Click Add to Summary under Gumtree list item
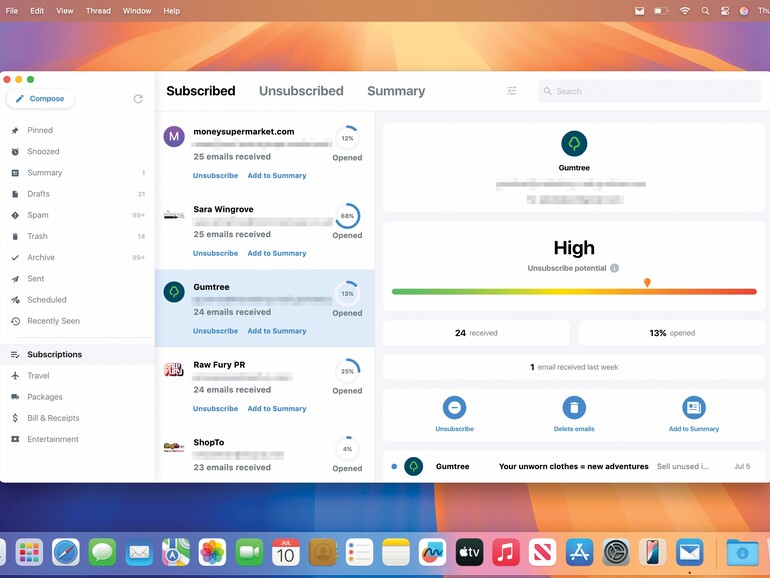 [276, 330]
